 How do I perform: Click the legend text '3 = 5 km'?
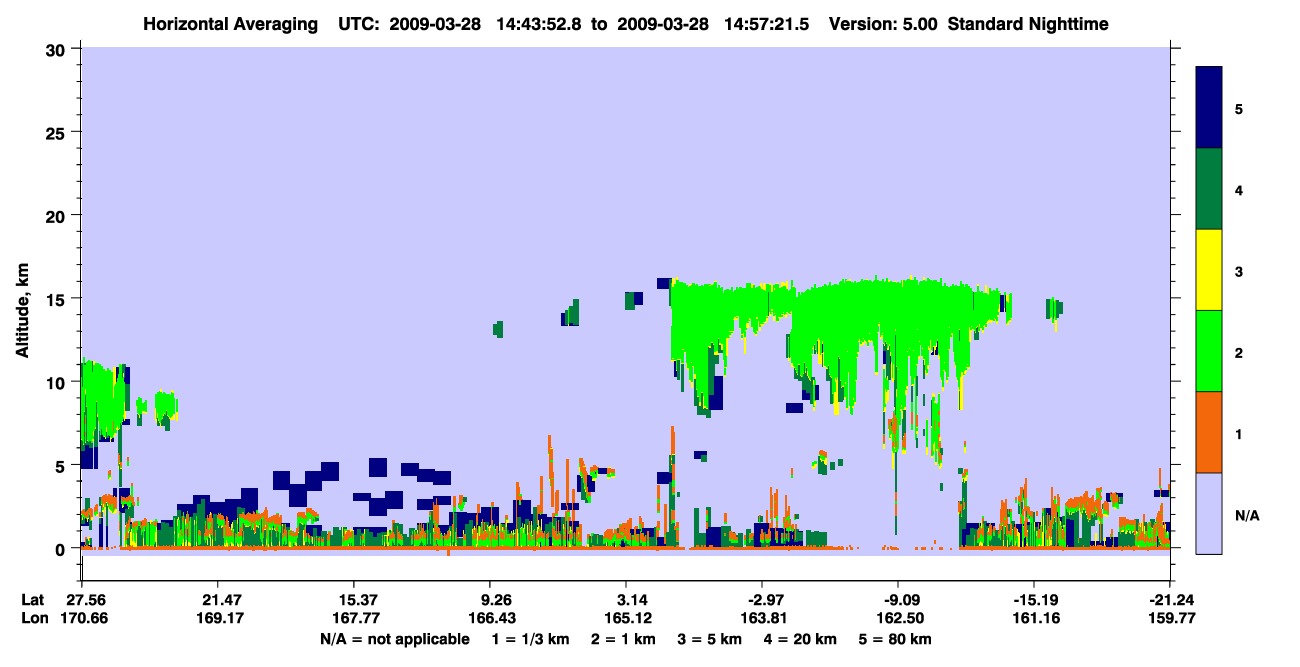click(x=711, y=639)
